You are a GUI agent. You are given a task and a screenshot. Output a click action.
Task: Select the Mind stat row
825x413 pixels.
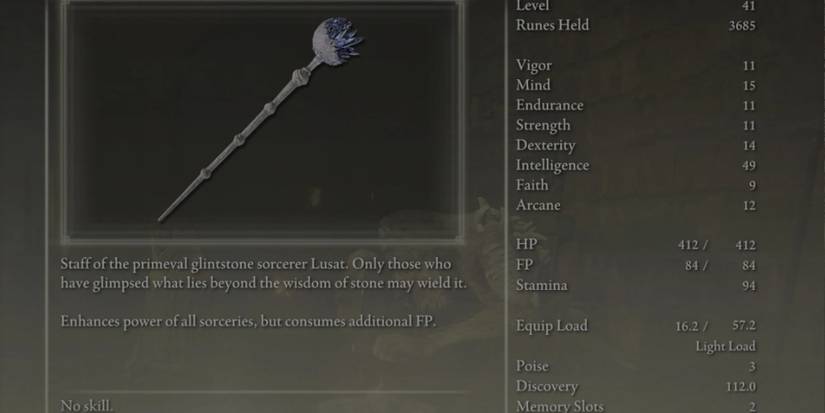point(636,85)
